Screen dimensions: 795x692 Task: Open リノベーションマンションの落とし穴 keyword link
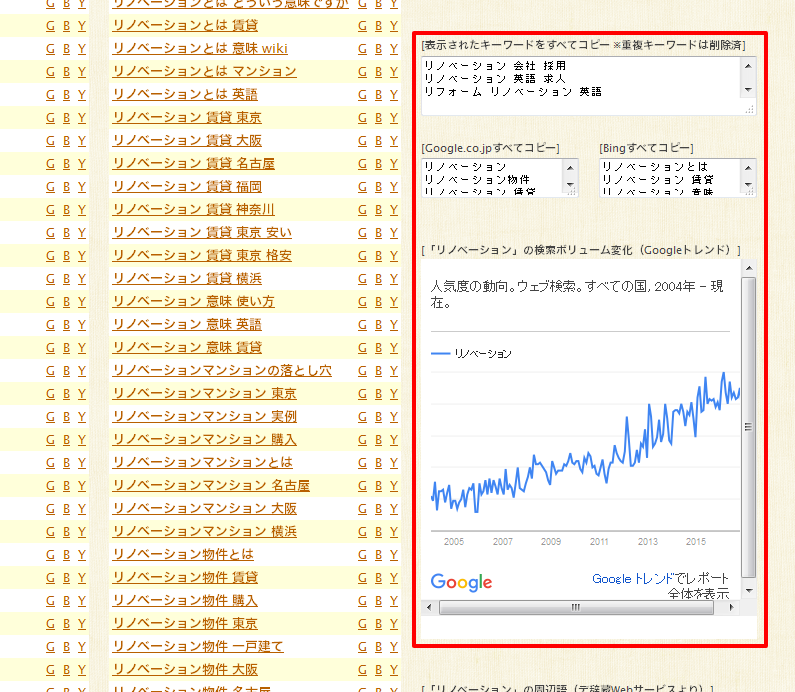click(222, 371)
